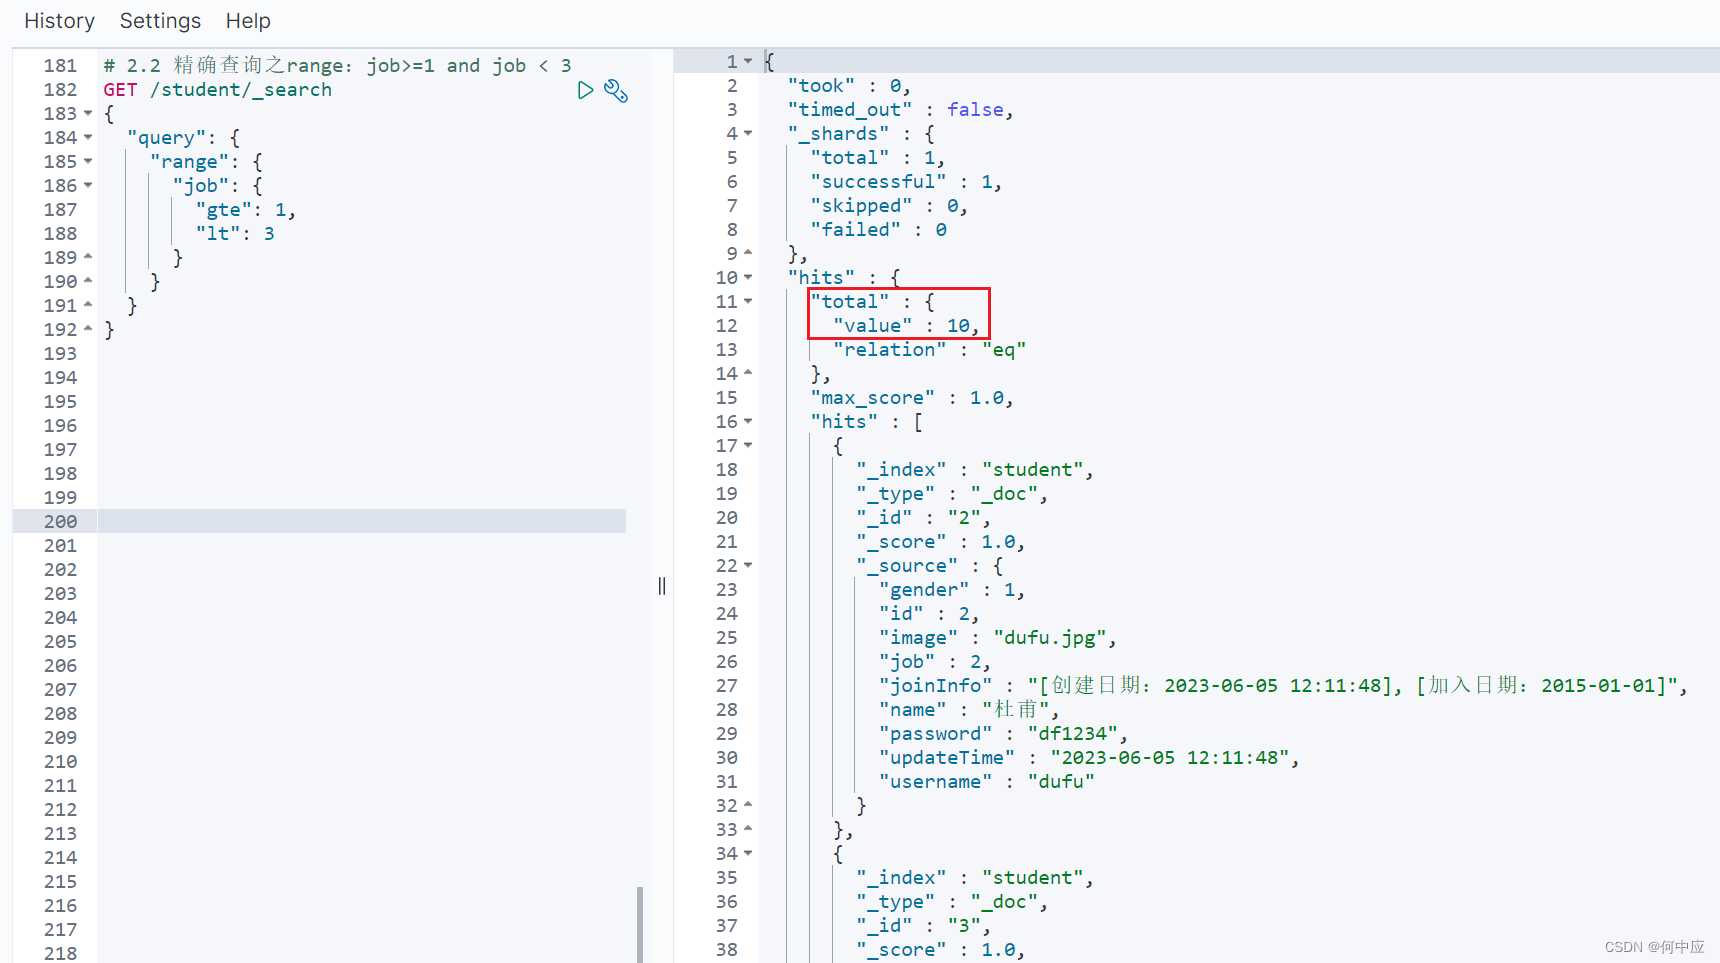
Task: Toggle fold marker at editor line 190
Action: point(88,281)
